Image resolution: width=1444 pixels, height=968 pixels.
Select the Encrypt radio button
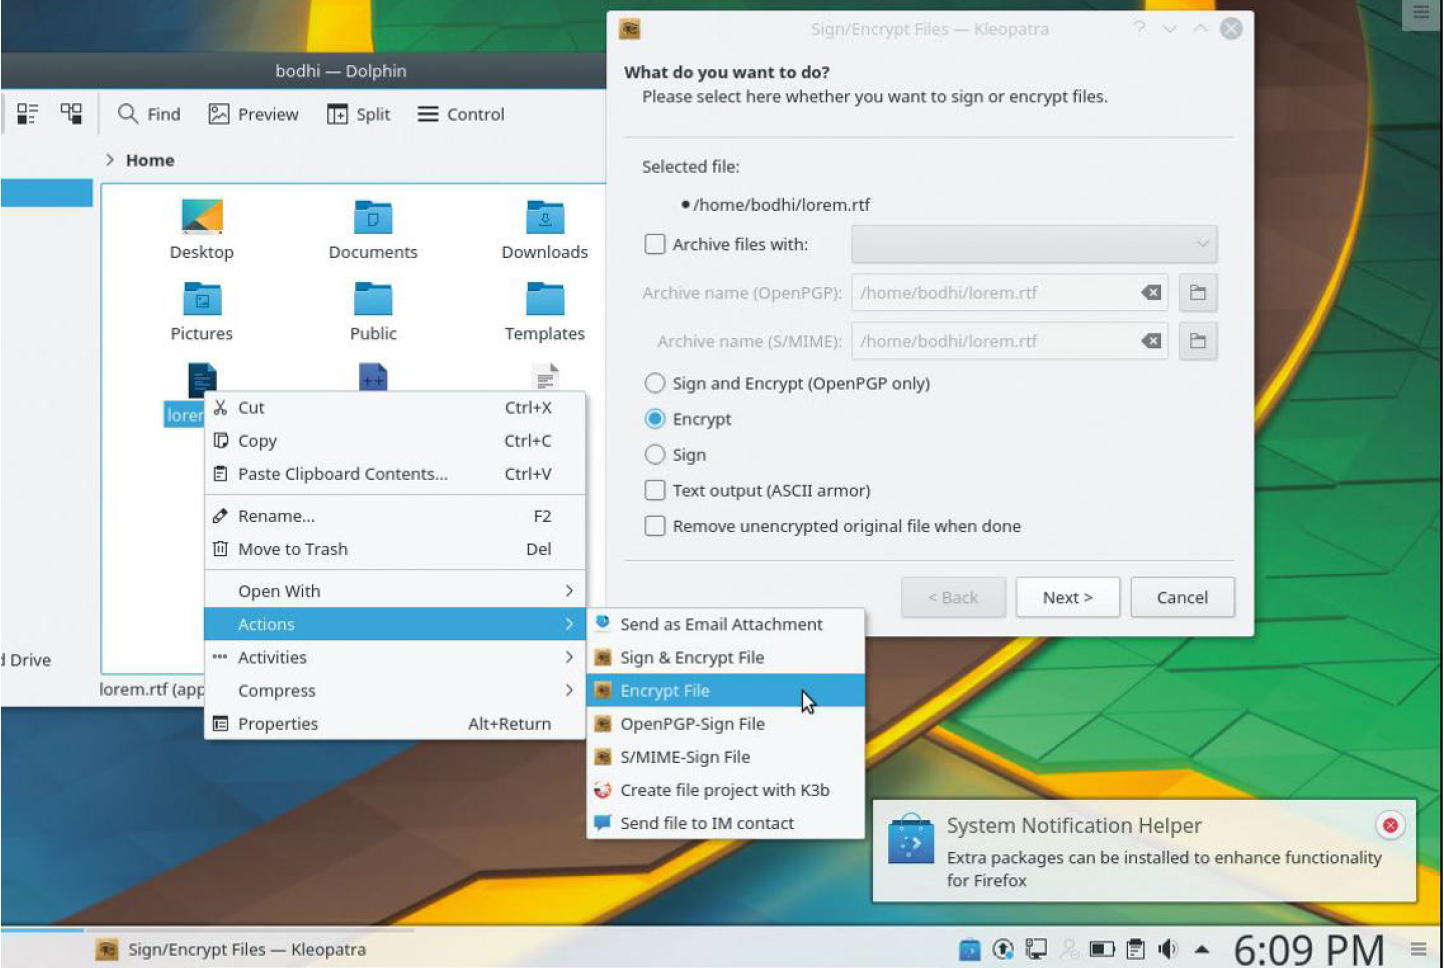point(655,418)
